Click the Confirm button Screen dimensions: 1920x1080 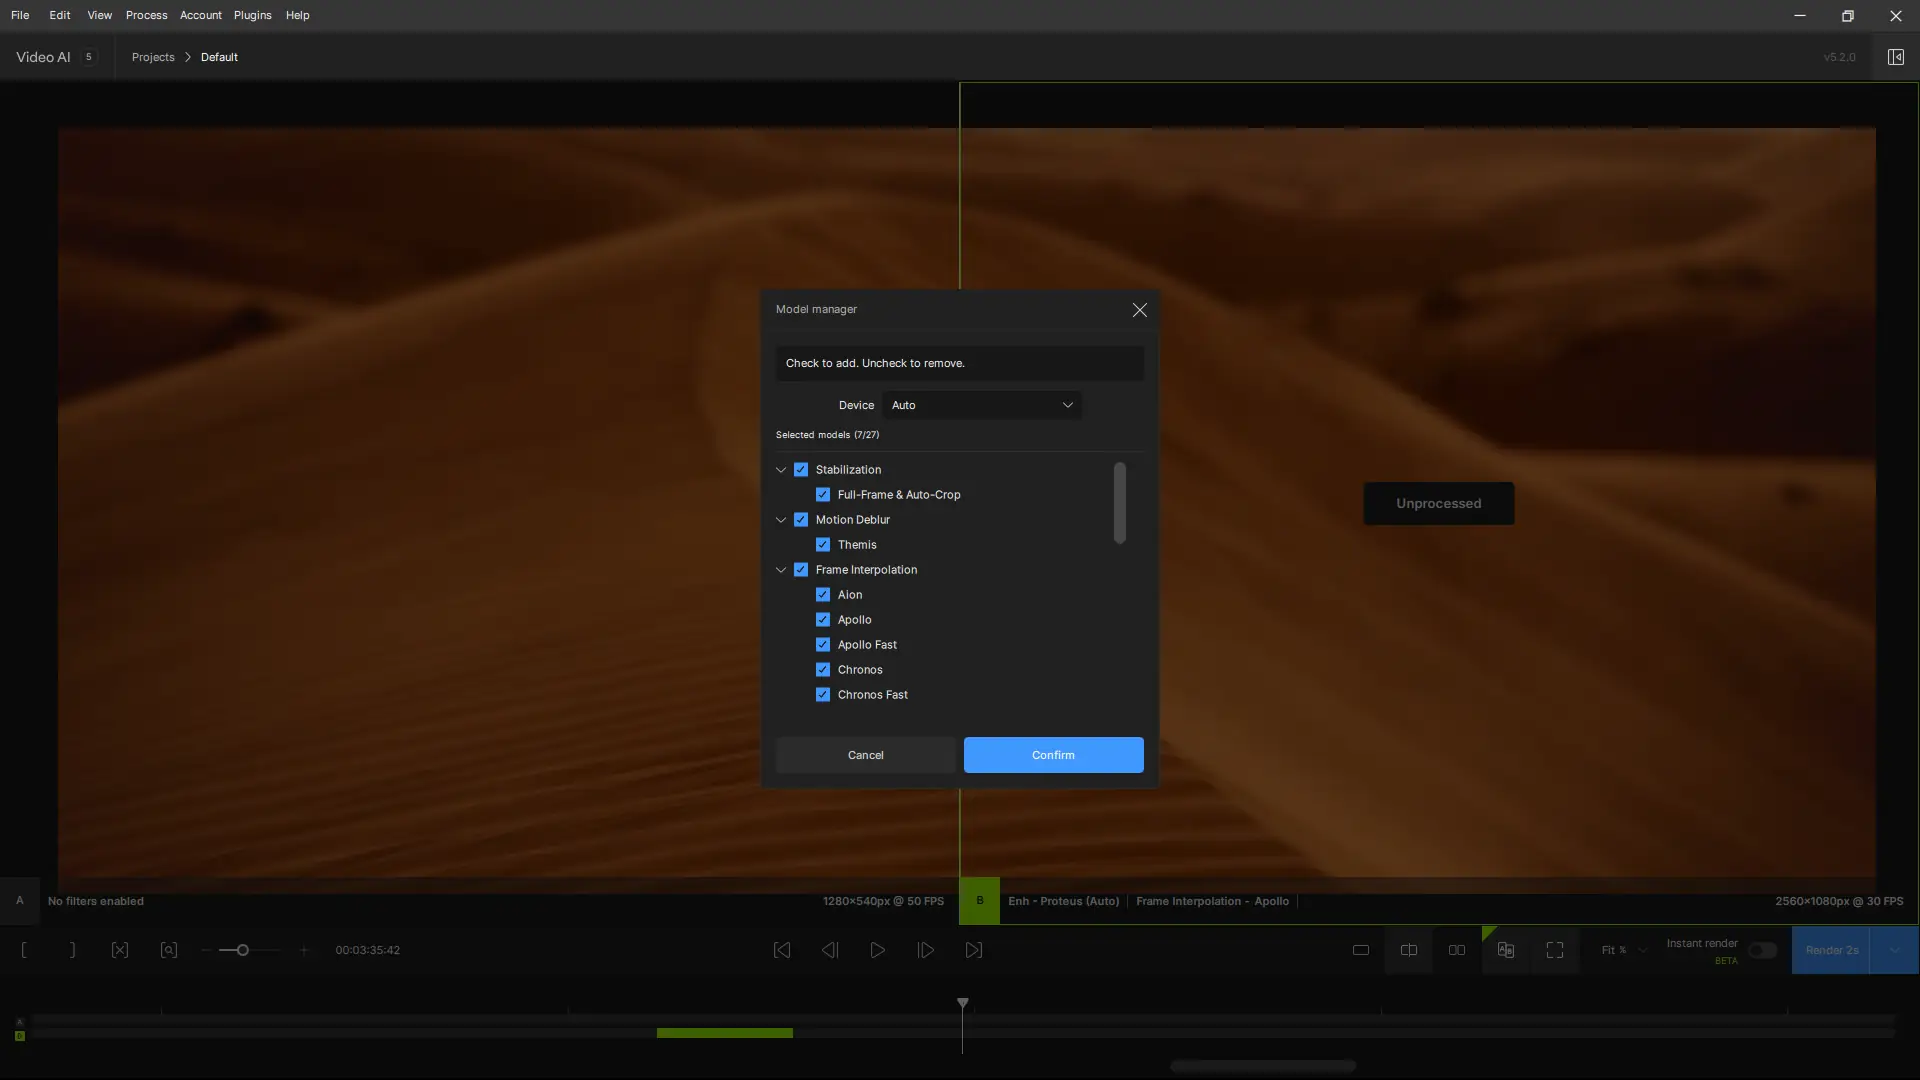(1053, 755)
